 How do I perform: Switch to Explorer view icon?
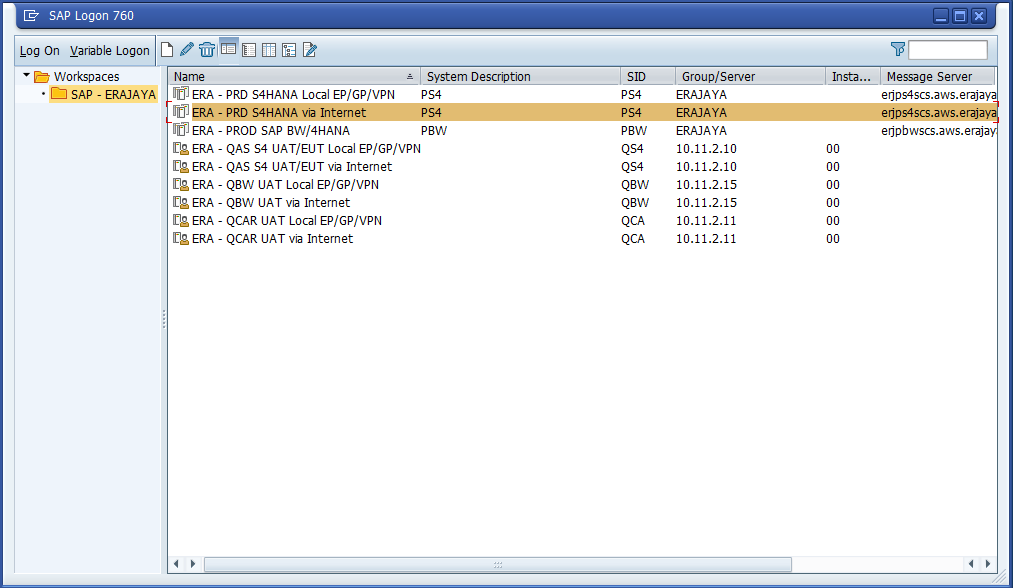(228, 49)
